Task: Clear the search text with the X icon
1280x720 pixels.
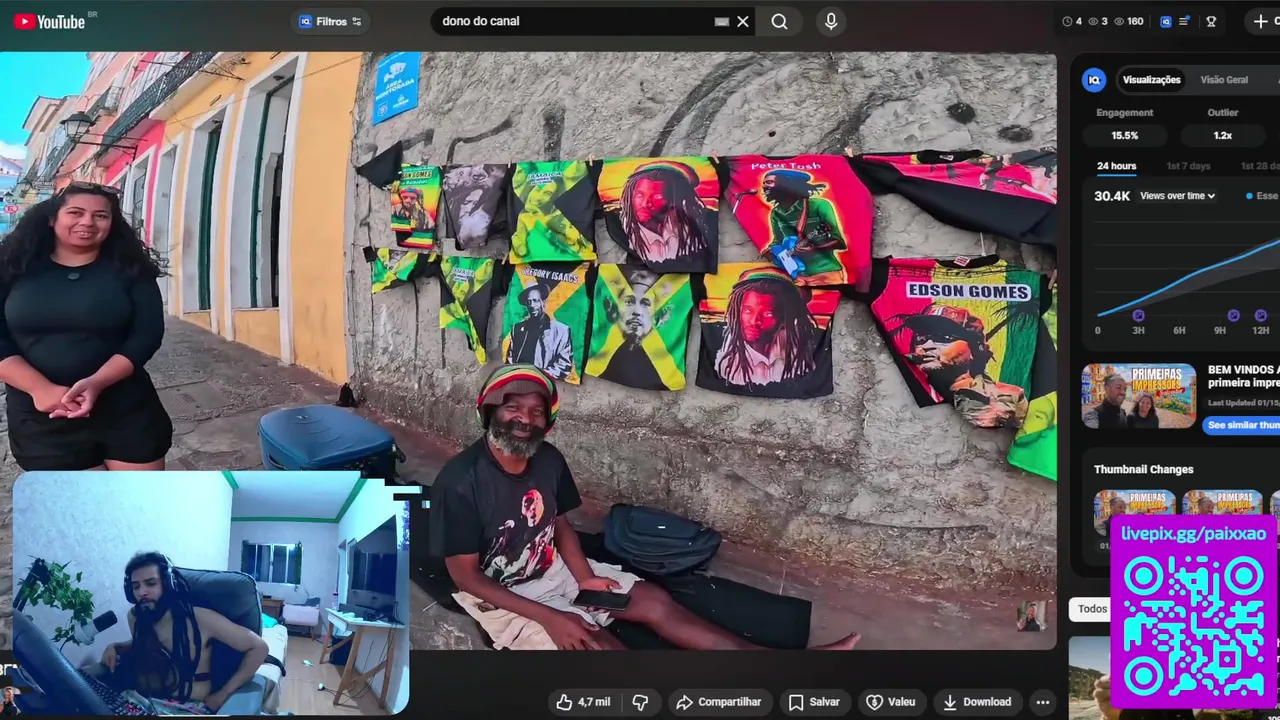Action: tap(743, 21)
